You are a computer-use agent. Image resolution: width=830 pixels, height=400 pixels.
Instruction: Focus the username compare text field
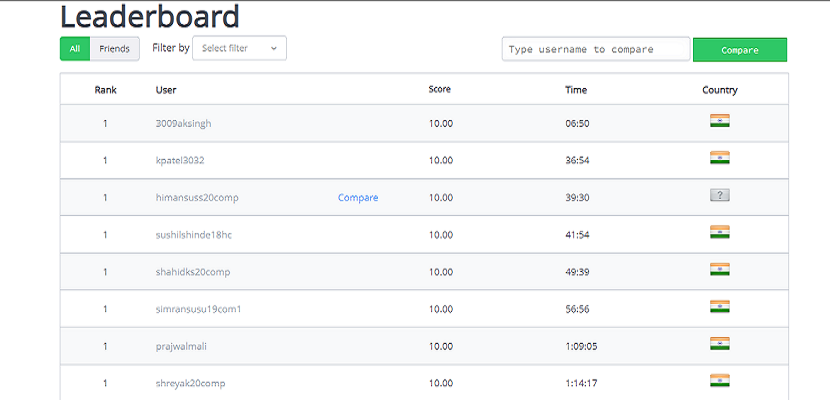[595, 49]
